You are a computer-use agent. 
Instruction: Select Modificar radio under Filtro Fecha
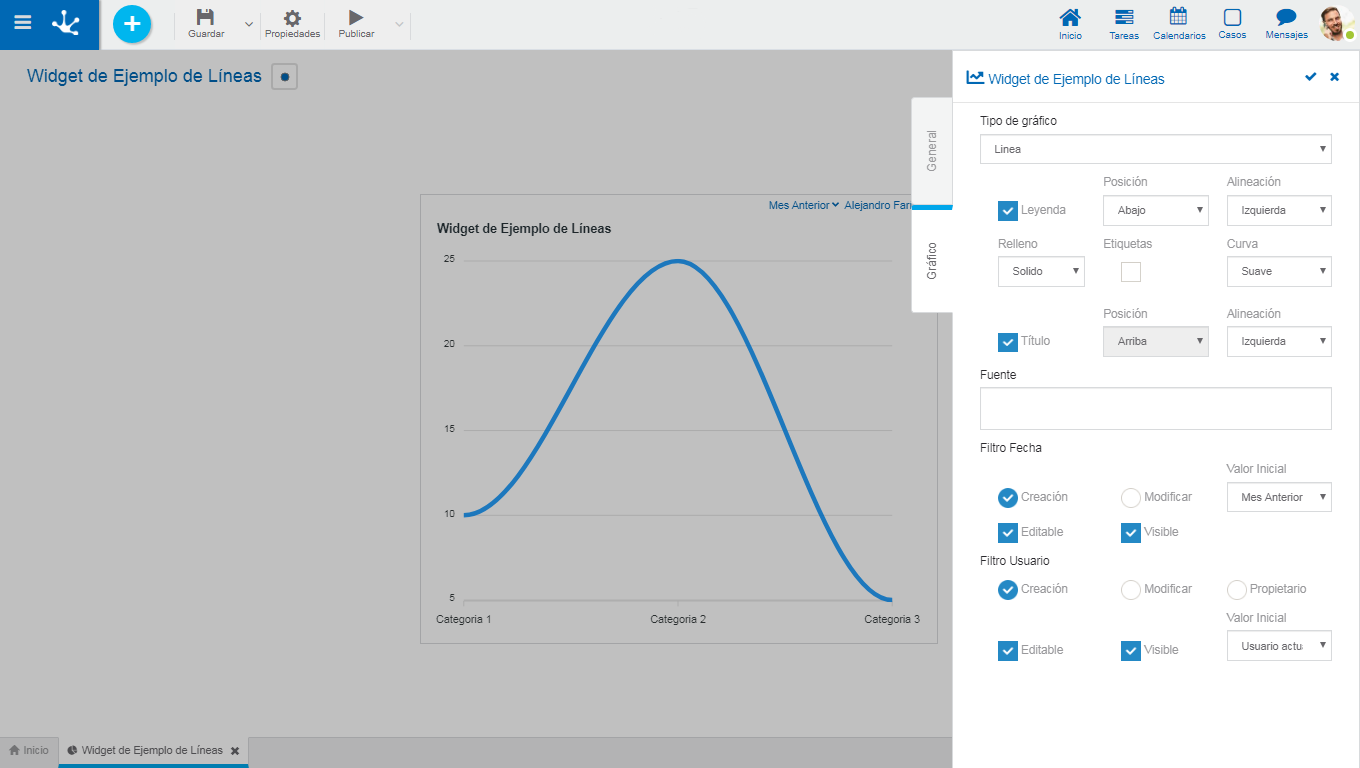pos(1131,497)
